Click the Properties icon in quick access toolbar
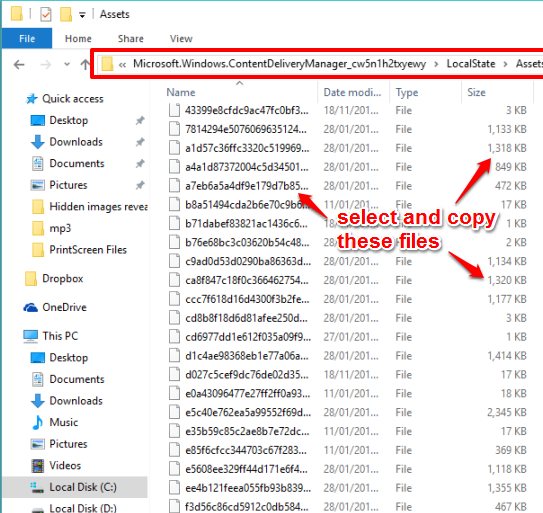The height and width of the screenshot is (513, 543). pos(46,15)
